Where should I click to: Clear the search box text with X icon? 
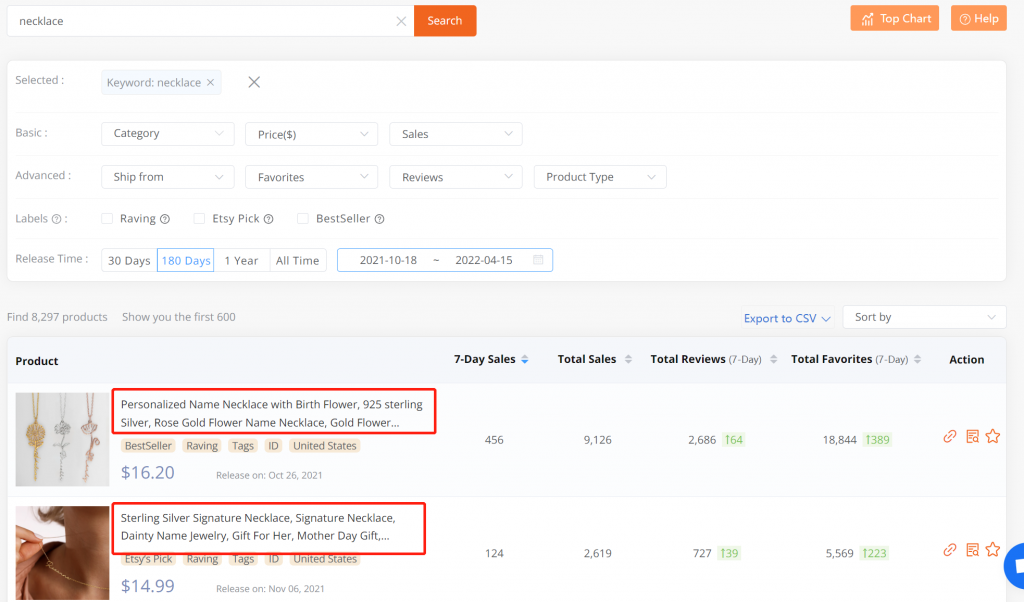pos(401,21)
